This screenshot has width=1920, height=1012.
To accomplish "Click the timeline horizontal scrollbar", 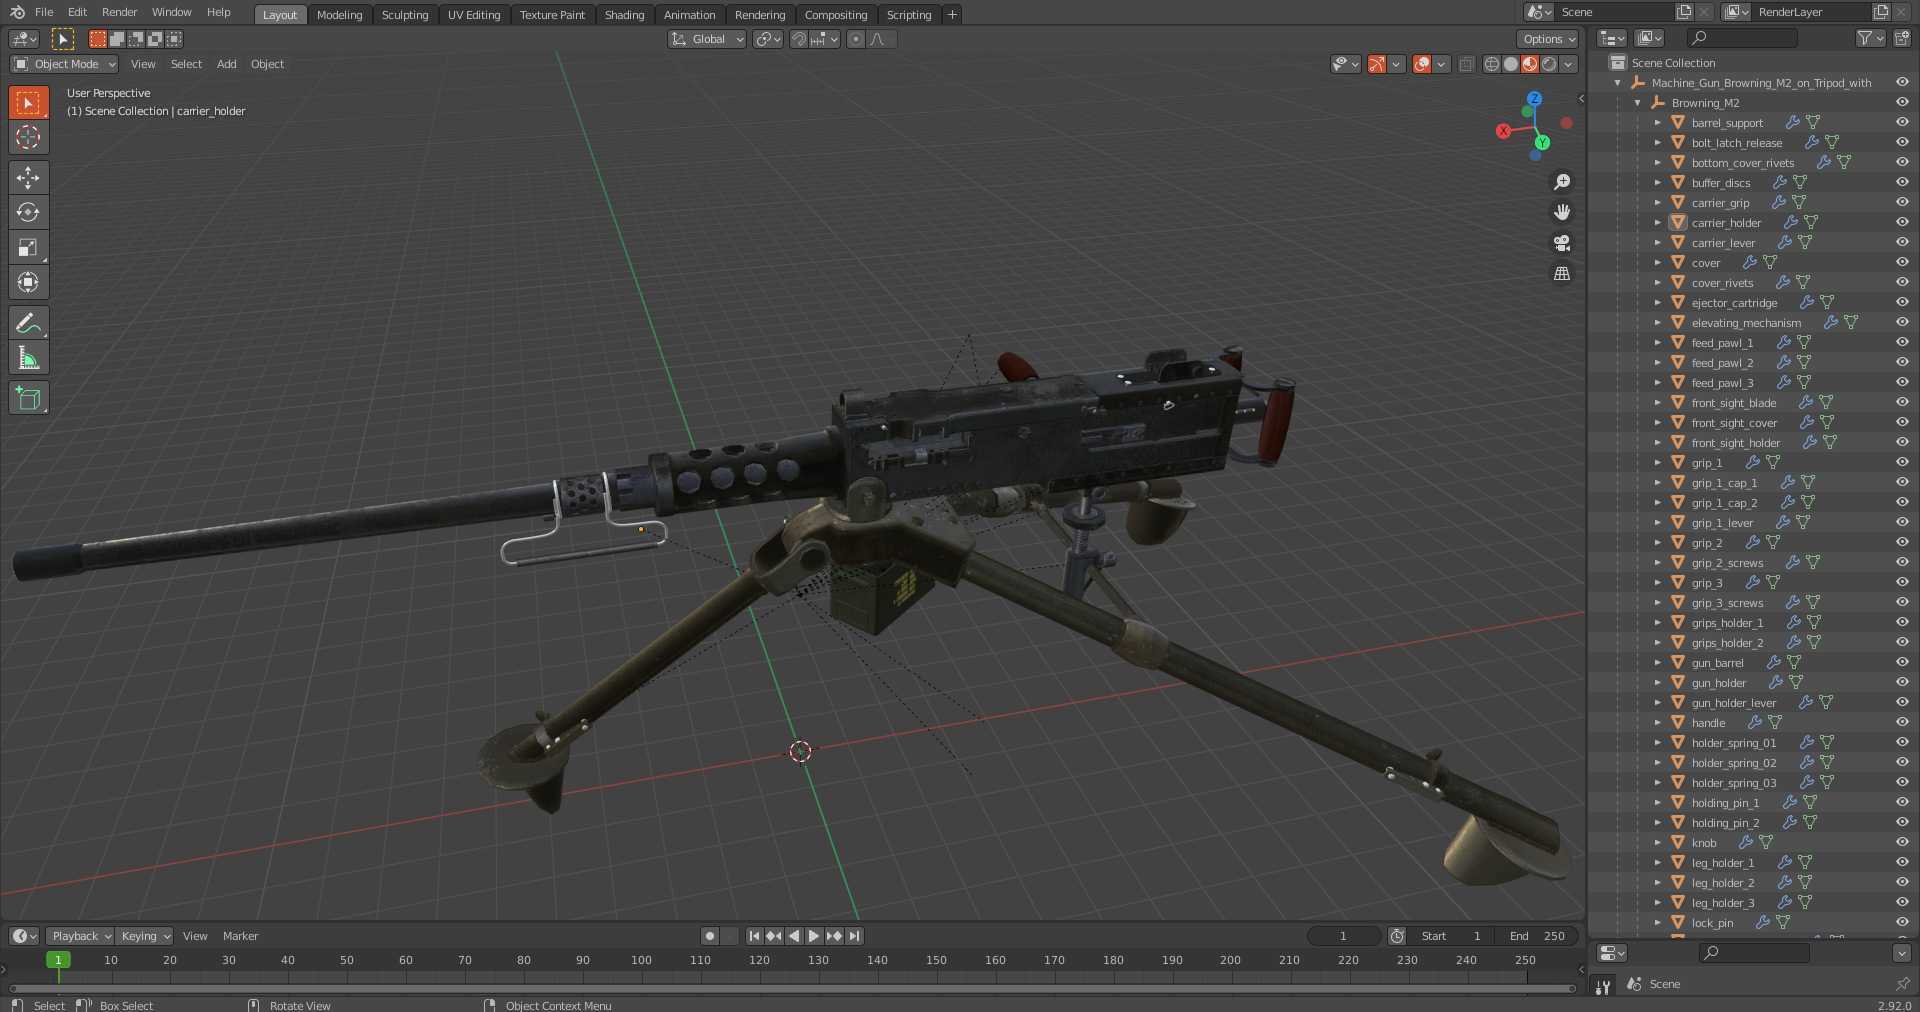I will [790, 989].
